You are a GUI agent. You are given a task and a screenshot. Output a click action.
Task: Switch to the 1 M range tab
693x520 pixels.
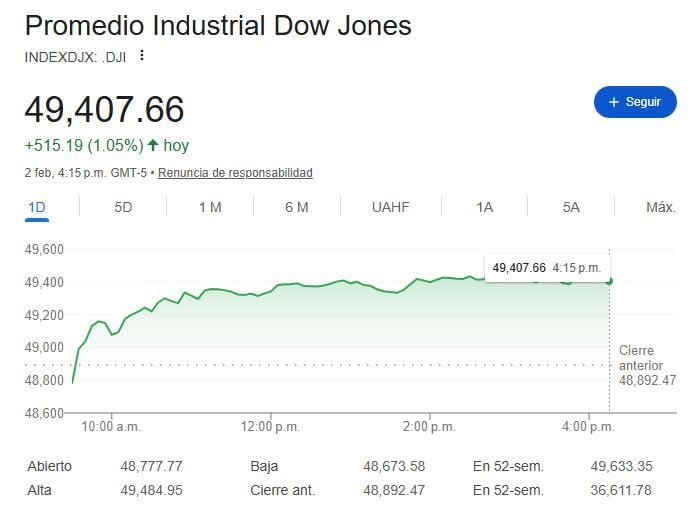(x=210, y=207)
